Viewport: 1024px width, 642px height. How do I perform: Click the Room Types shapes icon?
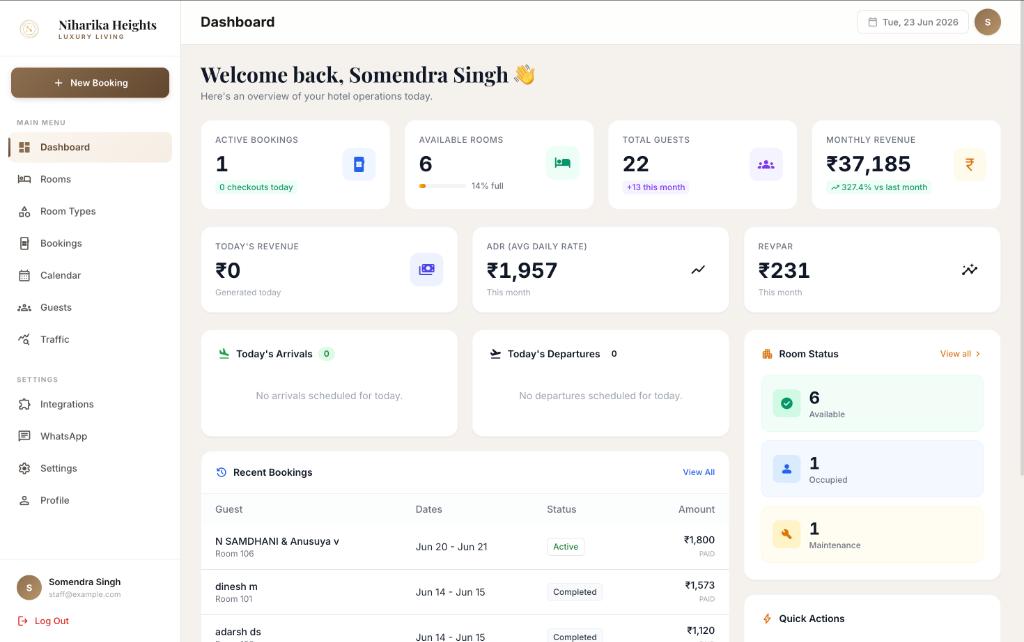click(x=24, y=211)
